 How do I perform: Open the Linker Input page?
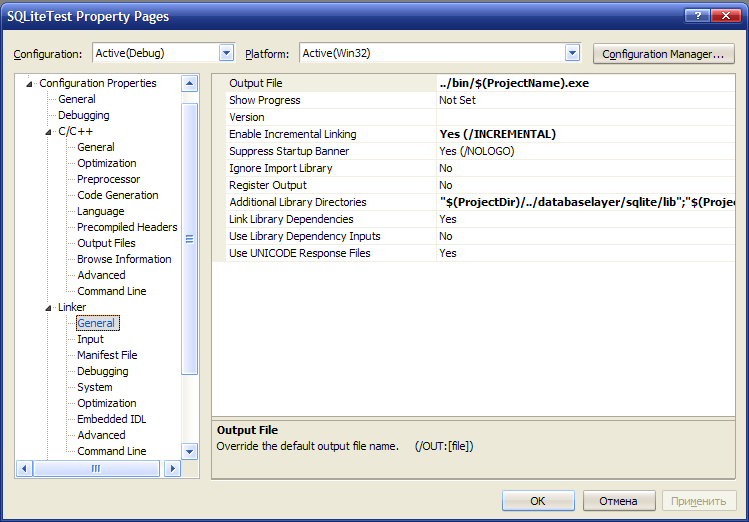pos(90,339)
